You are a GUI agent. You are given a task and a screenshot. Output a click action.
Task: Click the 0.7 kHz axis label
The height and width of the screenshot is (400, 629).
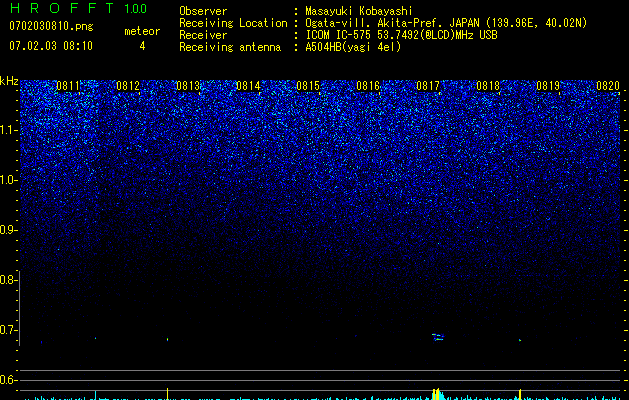[8, 330]
